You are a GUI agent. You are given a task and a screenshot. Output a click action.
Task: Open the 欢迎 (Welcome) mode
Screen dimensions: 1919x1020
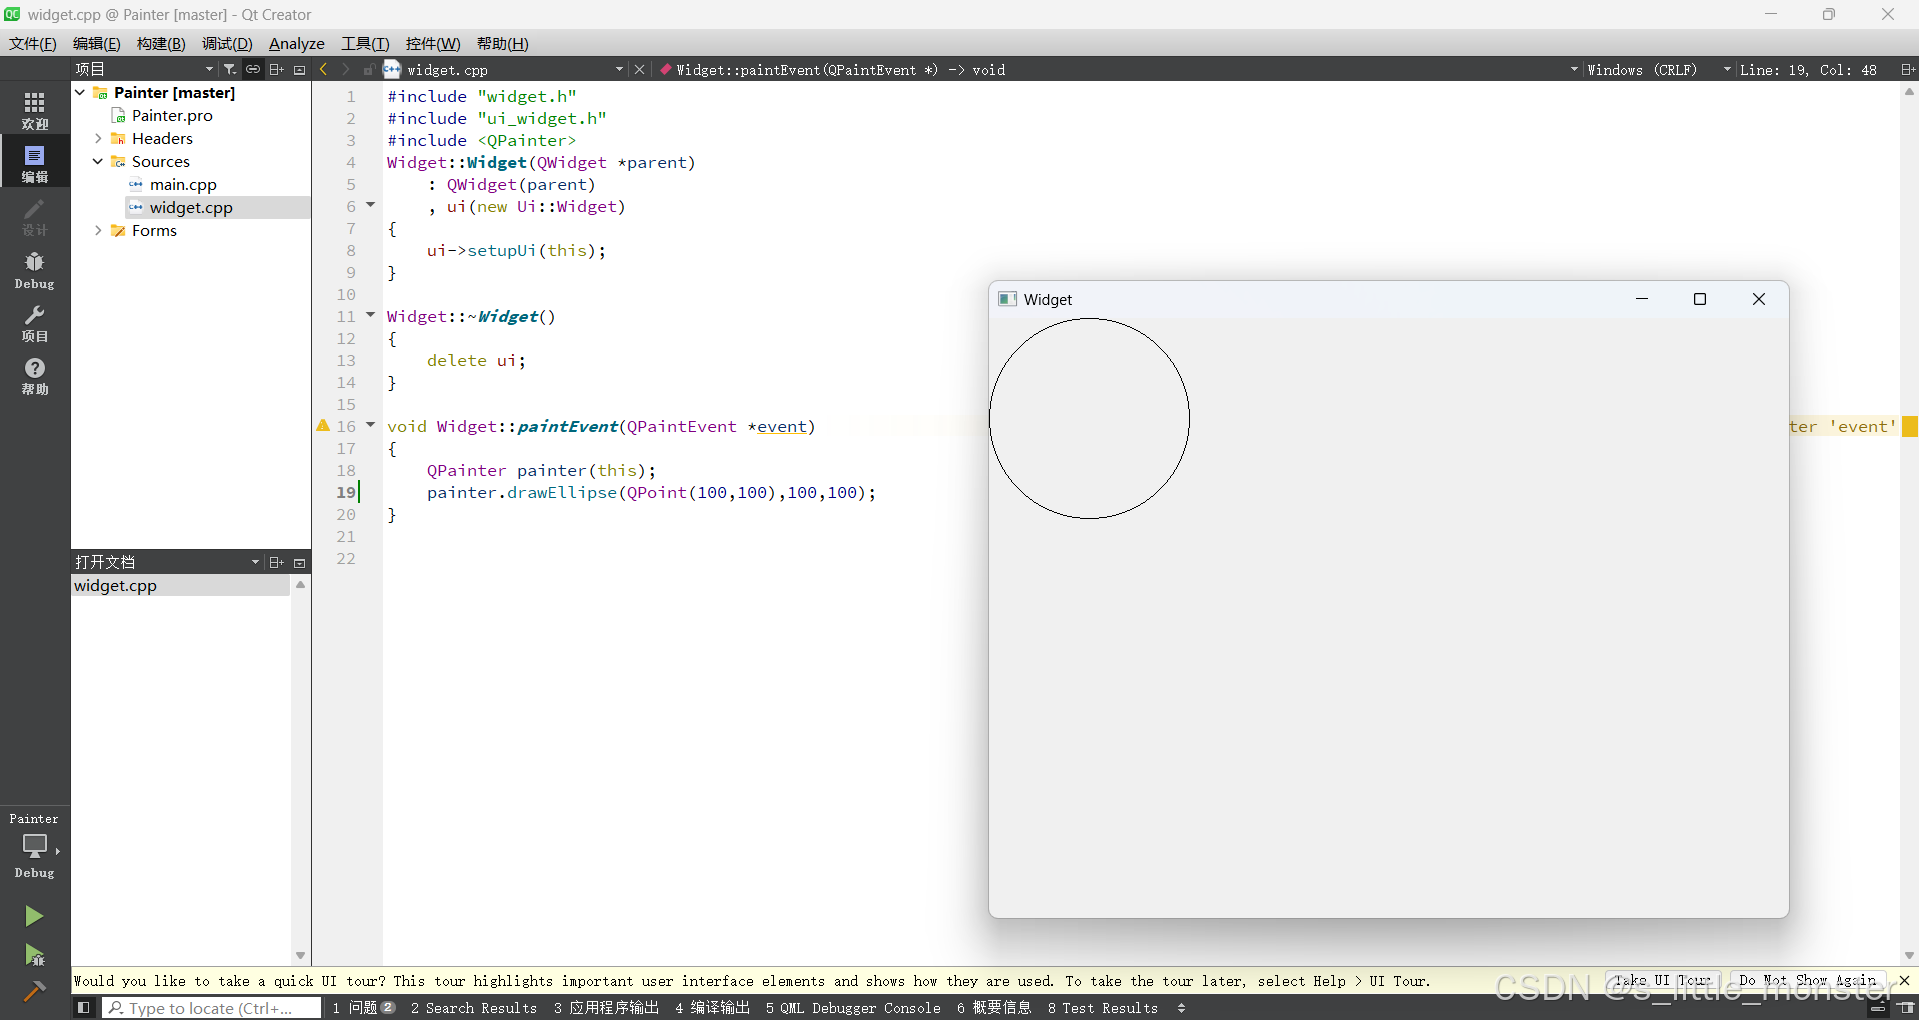coord(35,110)
